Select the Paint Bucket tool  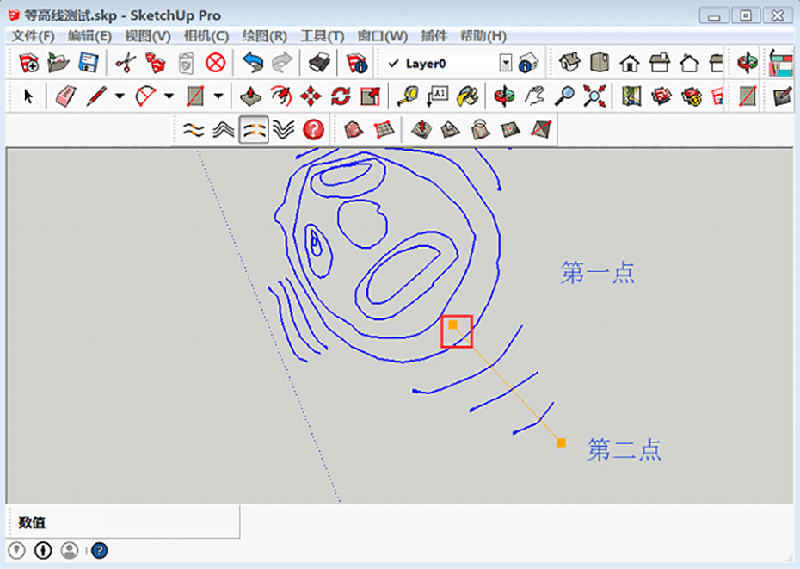467,96
